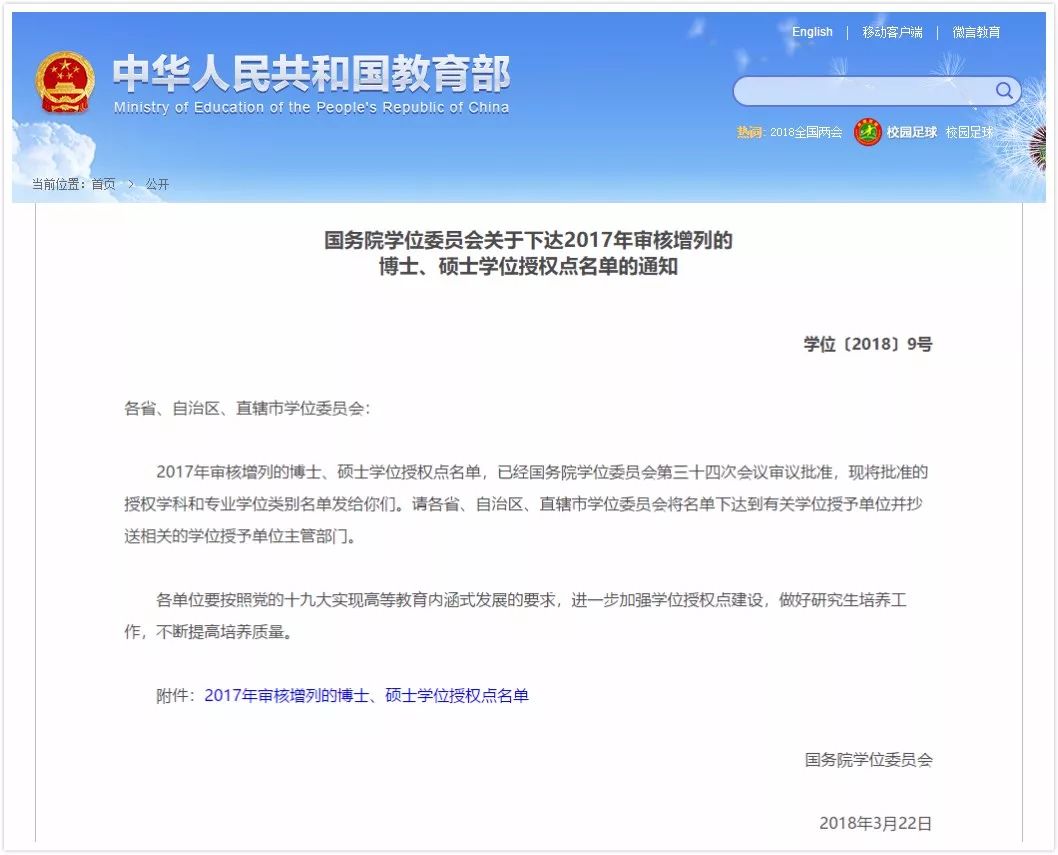Open the 公开 breadcrumb section
Screen dimensions: 1058x855
pos(157,184)
